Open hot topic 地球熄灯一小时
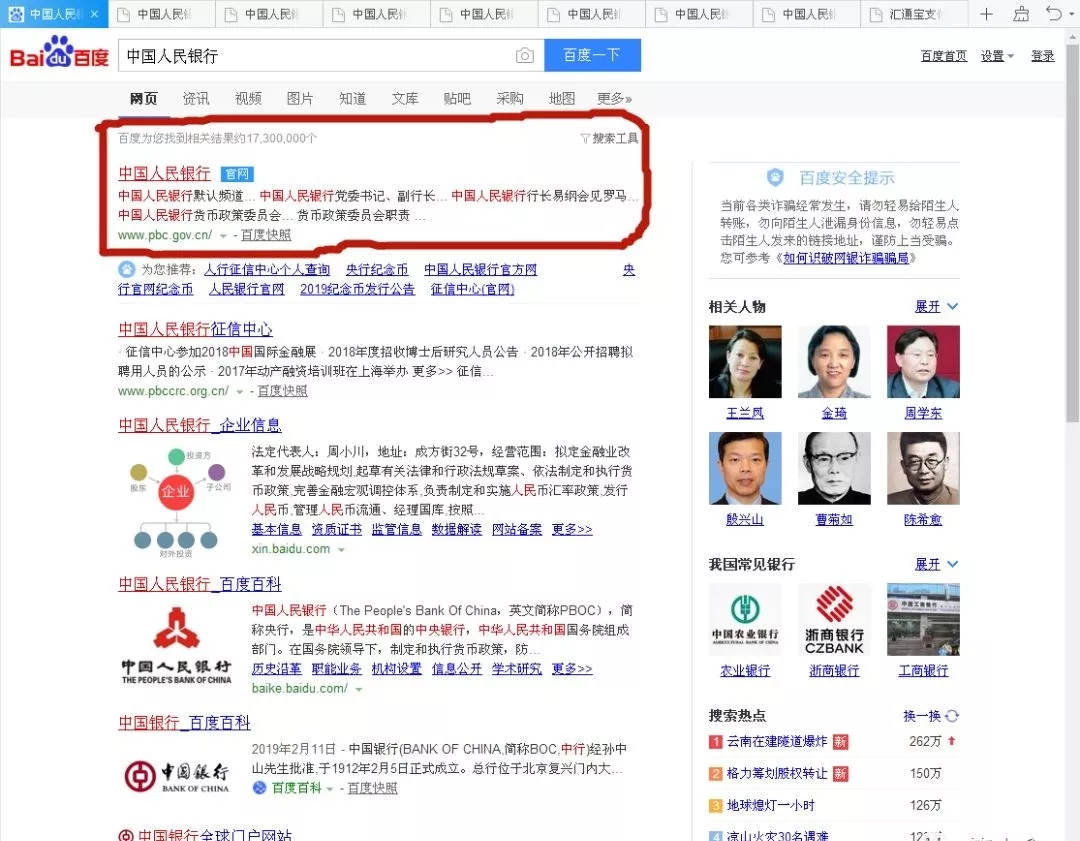Screen dimensions: 1080x841 tap(771, 805)
